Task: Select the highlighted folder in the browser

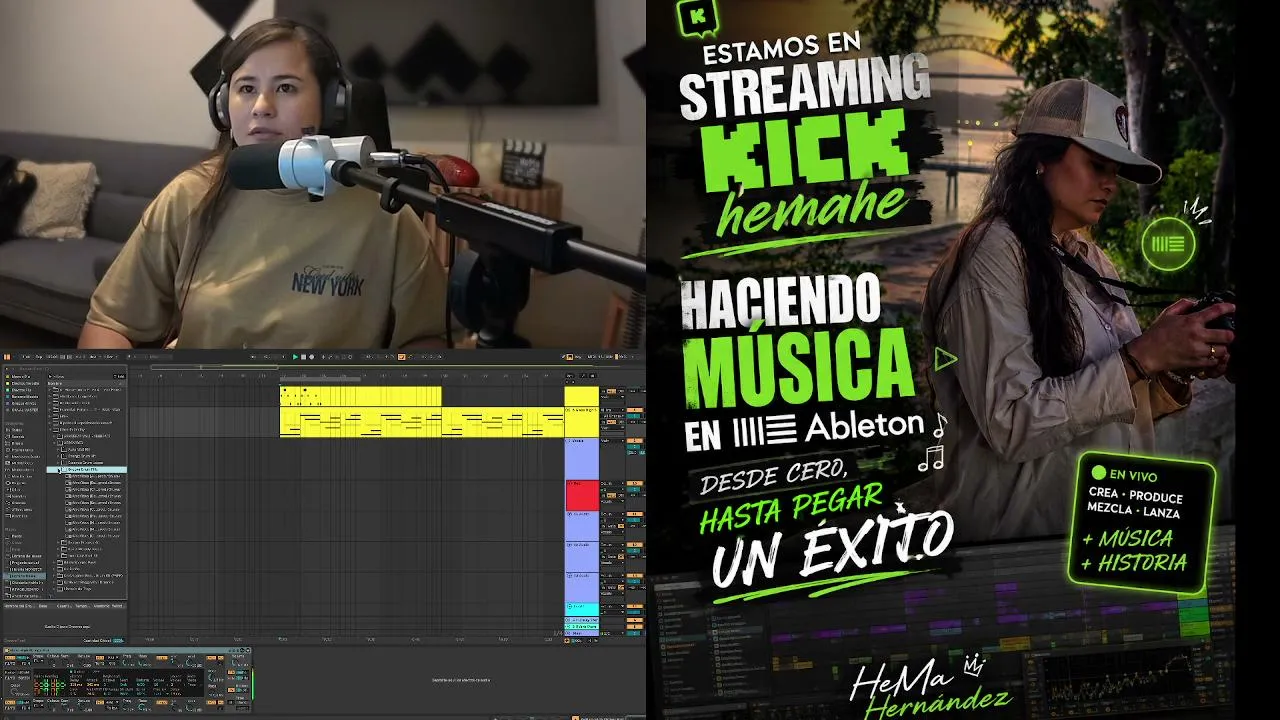Action: (88, 470)
